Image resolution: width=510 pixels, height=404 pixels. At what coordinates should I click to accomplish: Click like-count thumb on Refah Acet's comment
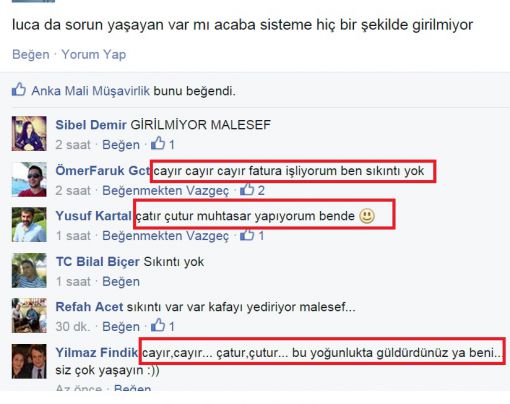[x=158, y=325]
